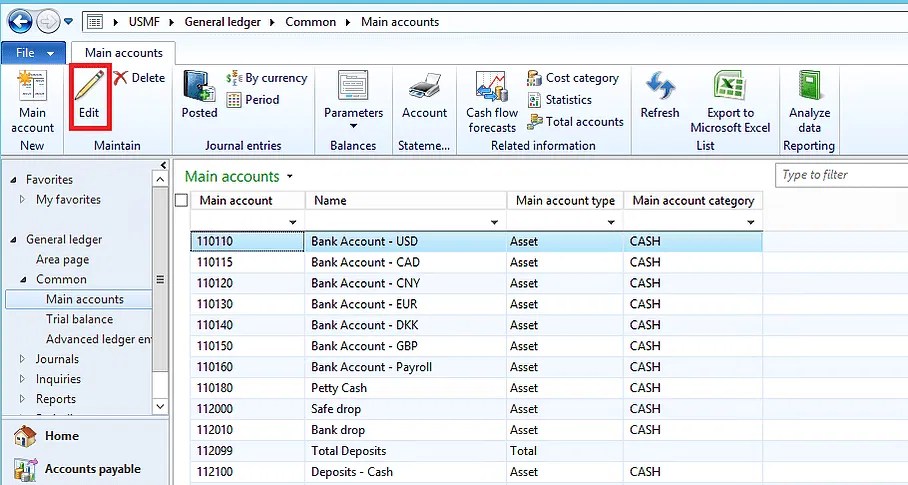The width and height of the screenshot is (908, 485).
Task: Expand the Inquiries tree node
Action: (x=23, y=379)
